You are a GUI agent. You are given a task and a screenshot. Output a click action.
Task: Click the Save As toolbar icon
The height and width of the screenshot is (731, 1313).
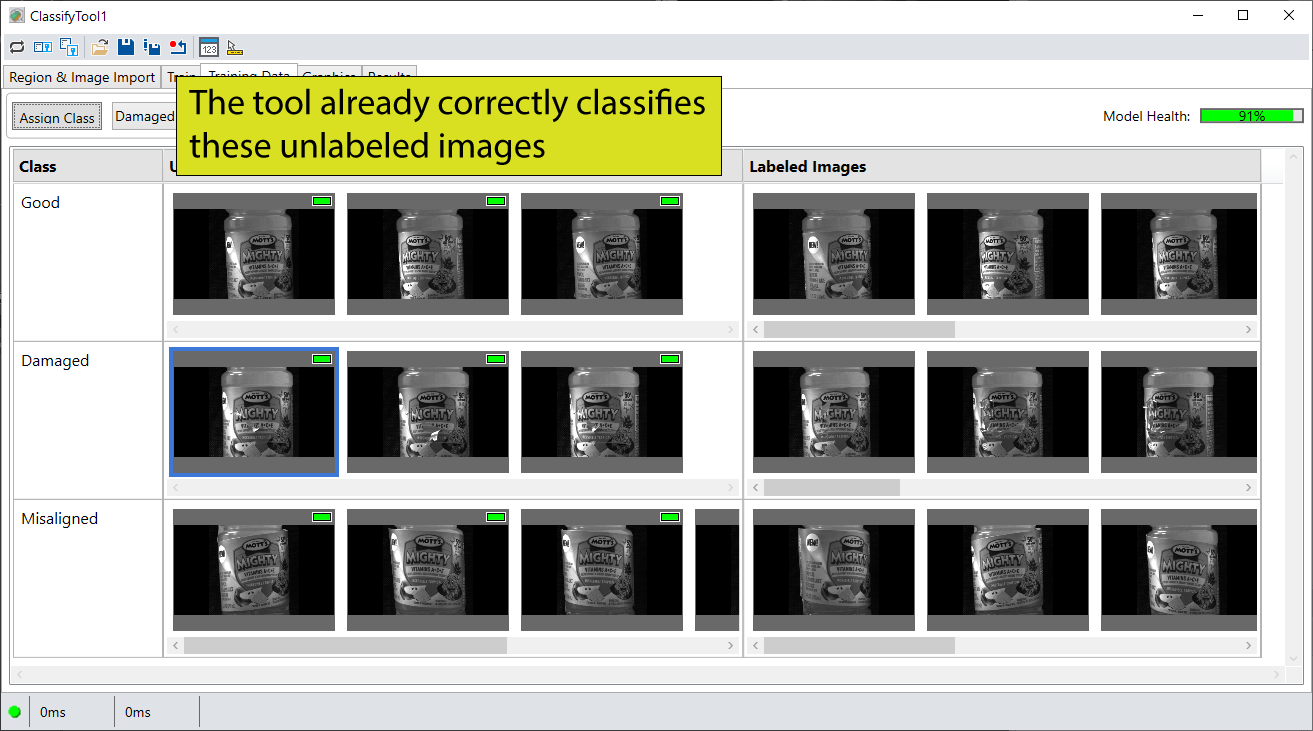click(x=151, y=47)
